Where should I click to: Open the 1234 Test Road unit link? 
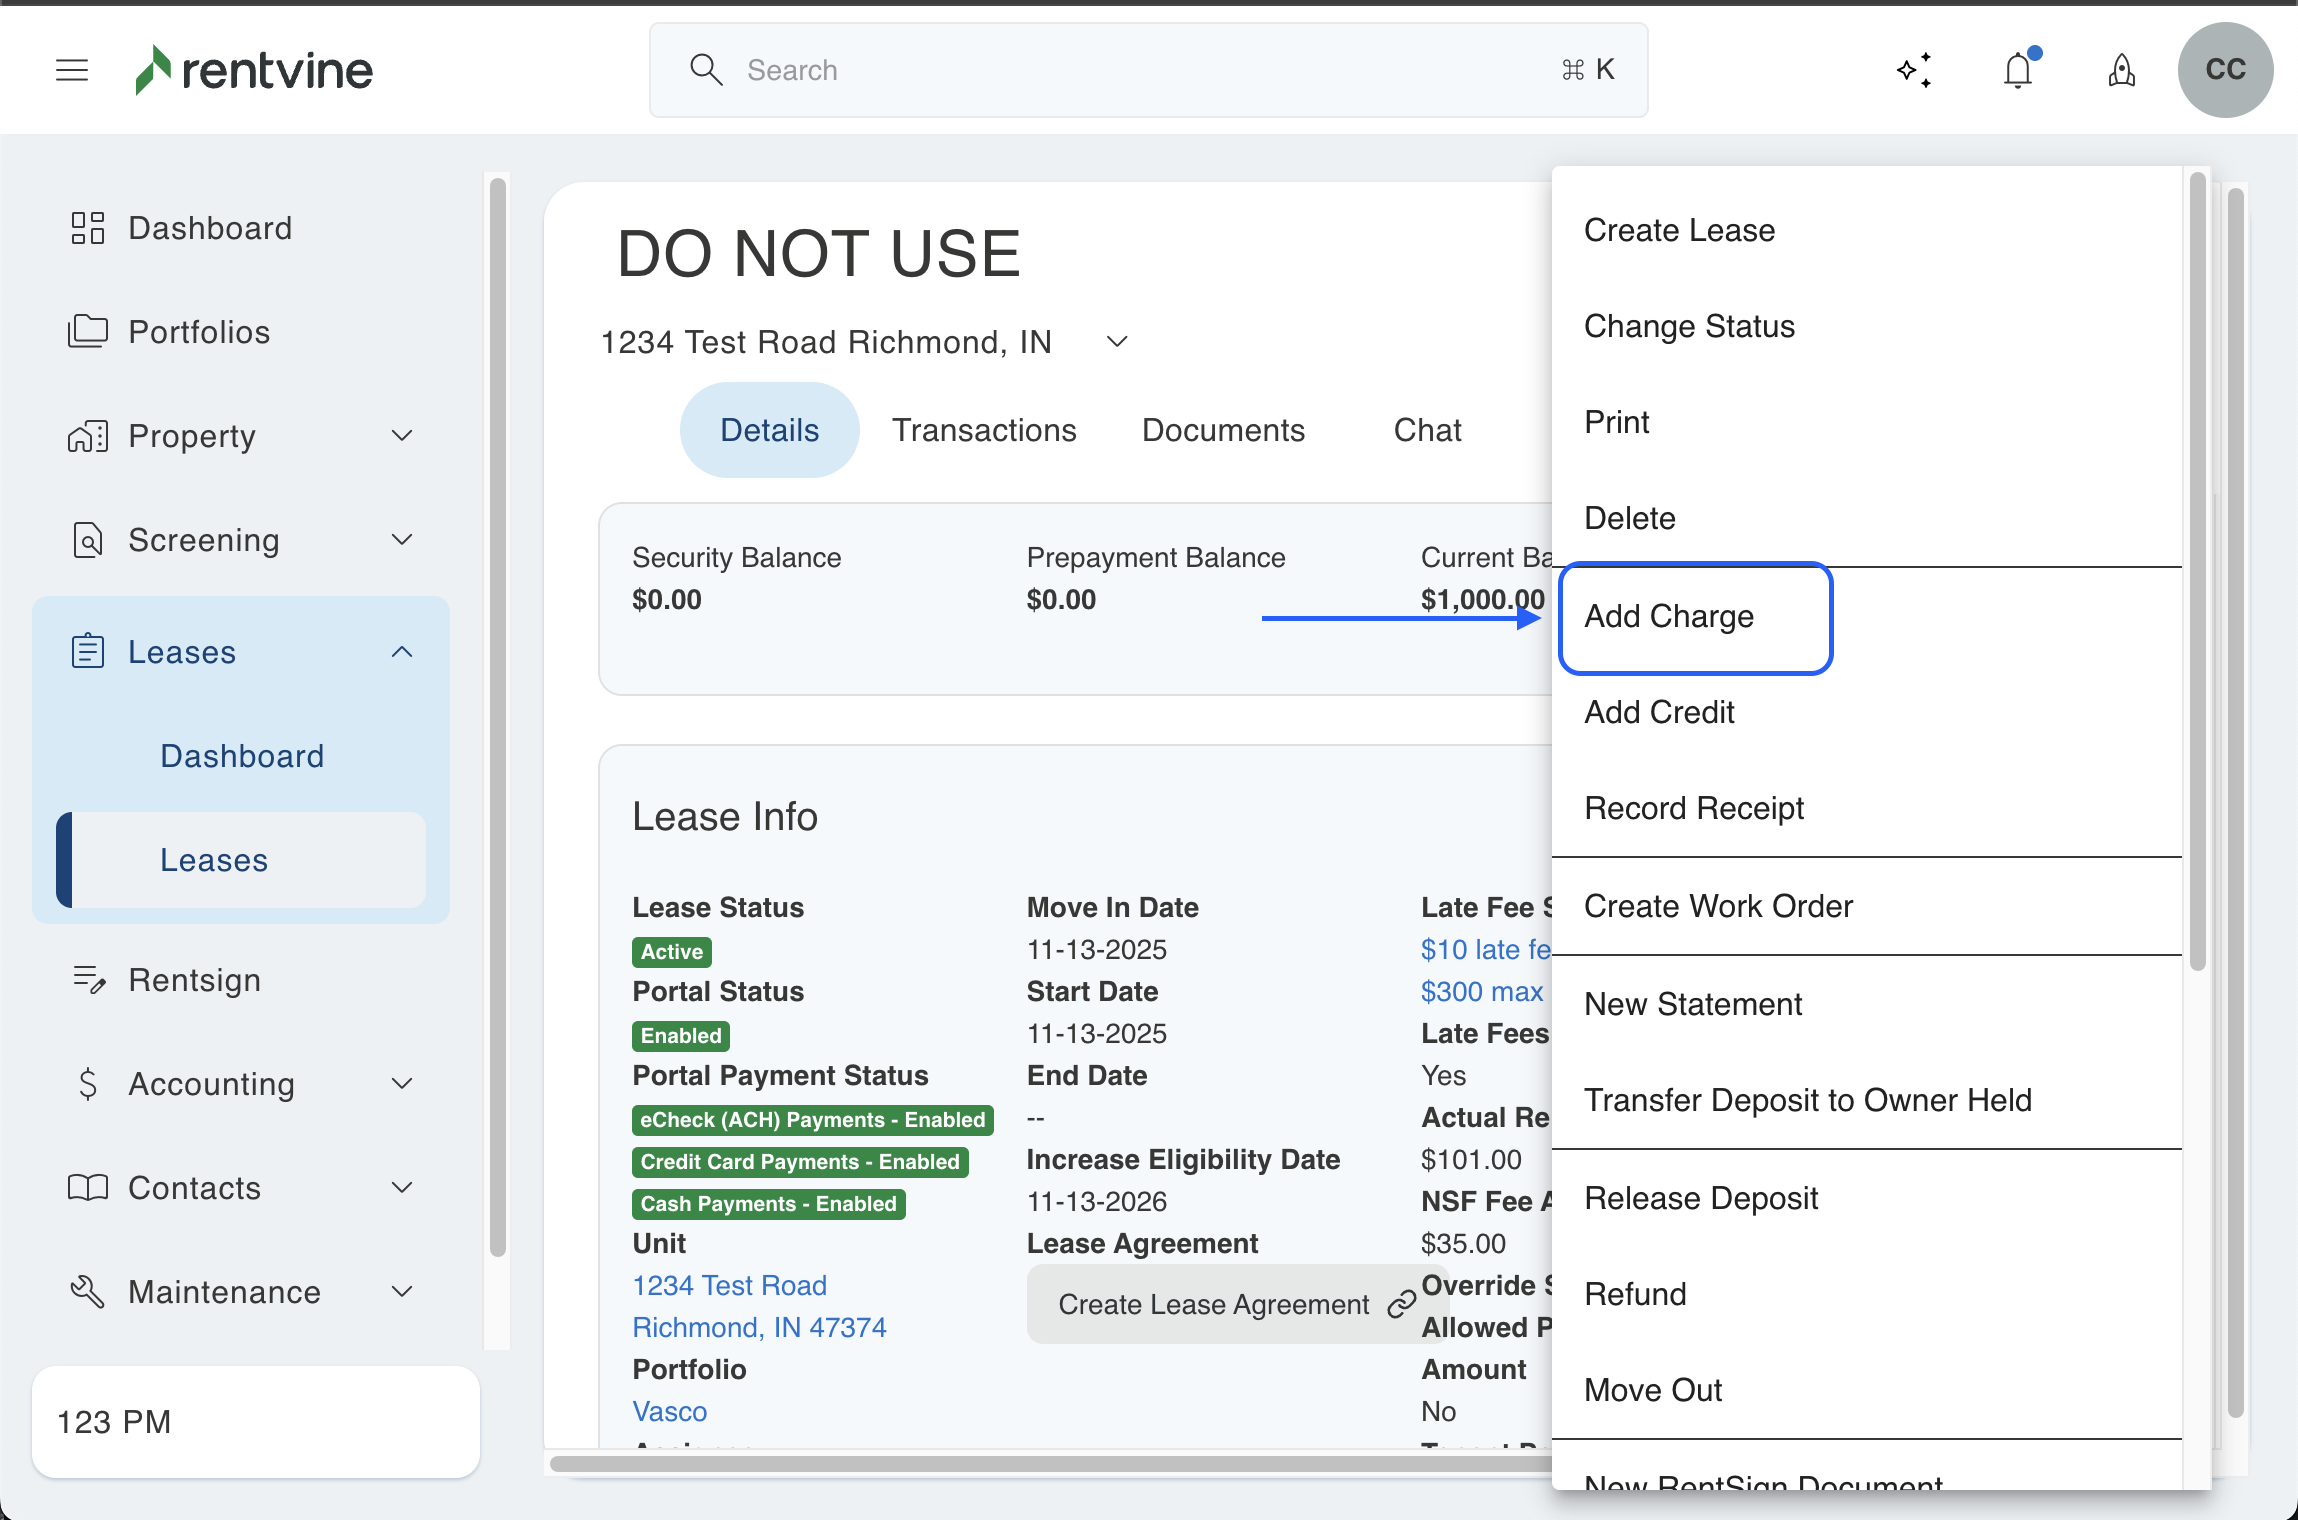click(729, 1285)
